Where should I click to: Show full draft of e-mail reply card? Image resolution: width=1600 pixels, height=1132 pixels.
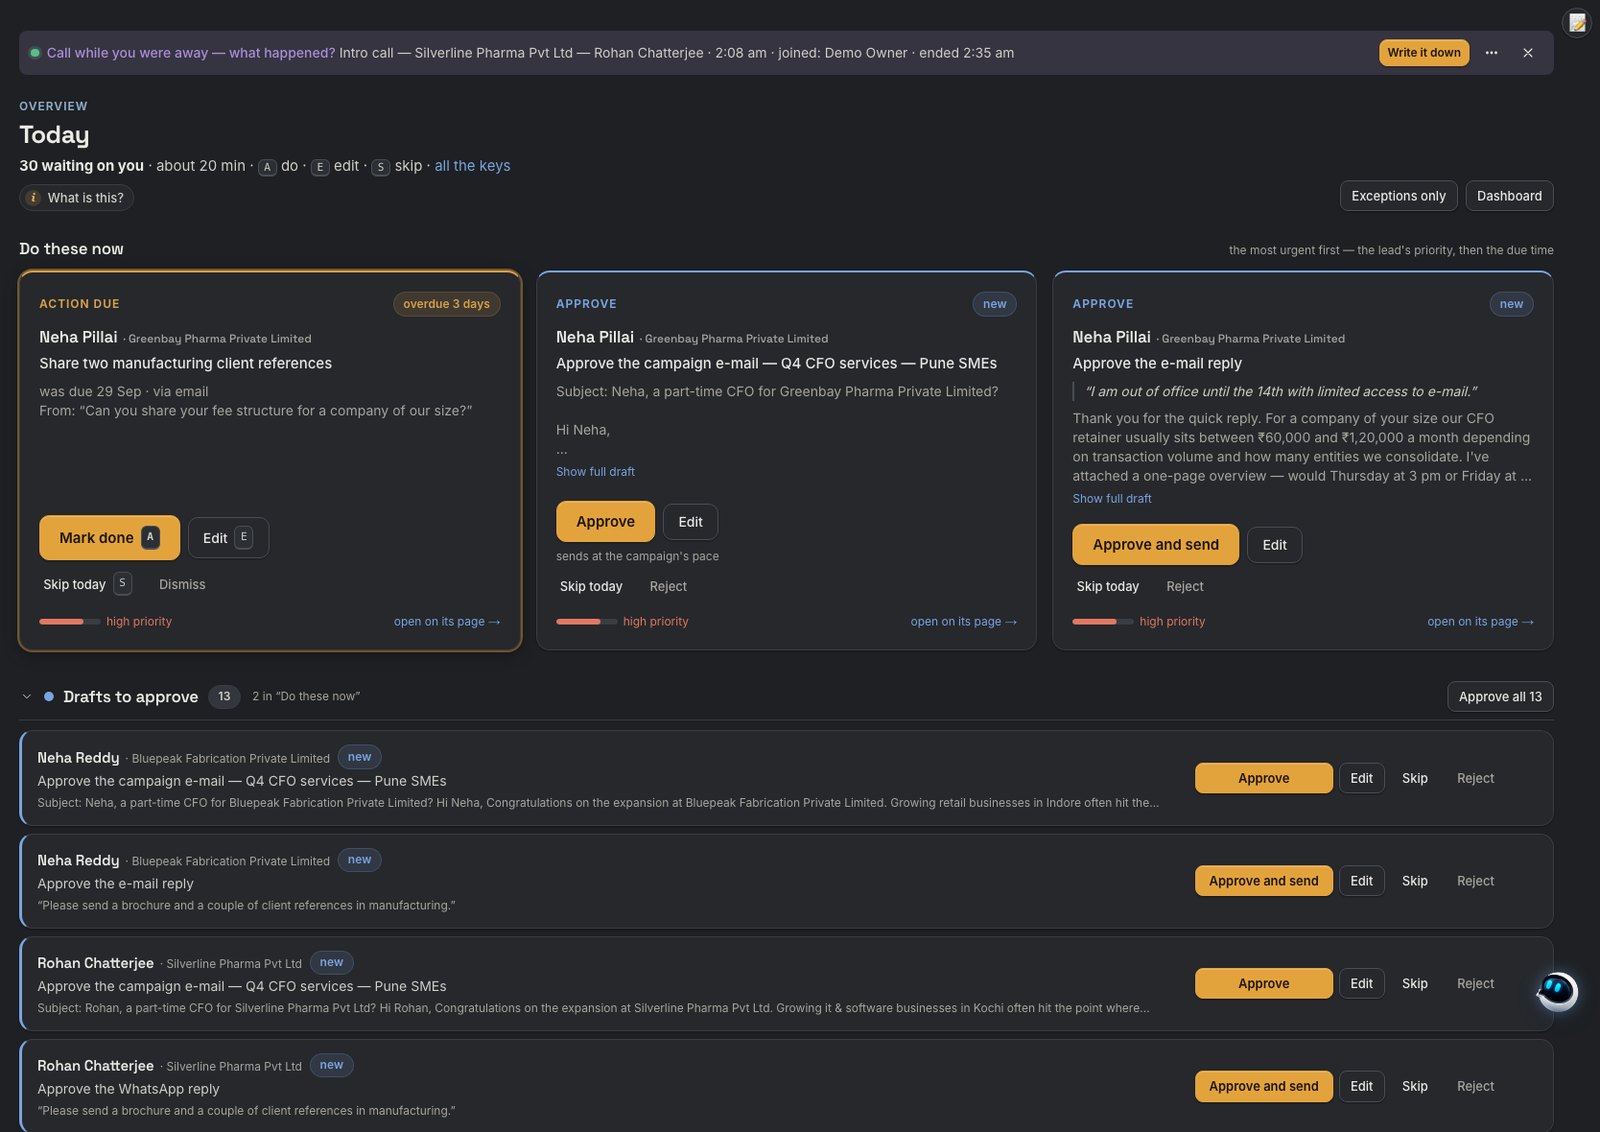pos(1112,499)
